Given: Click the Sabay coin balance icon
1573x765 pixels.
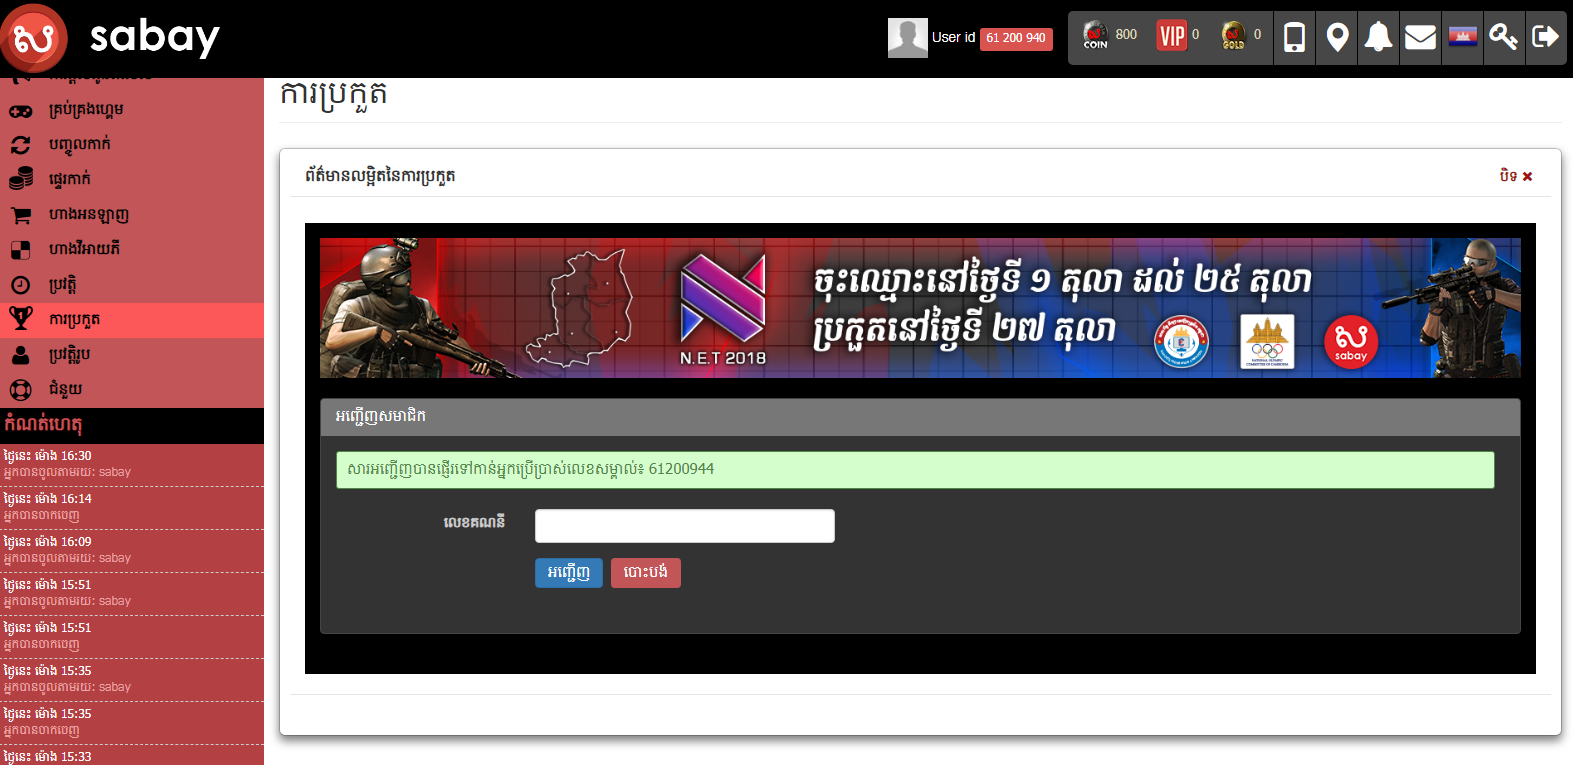Looking at the screenshot, I should (x=1096, y=36).
